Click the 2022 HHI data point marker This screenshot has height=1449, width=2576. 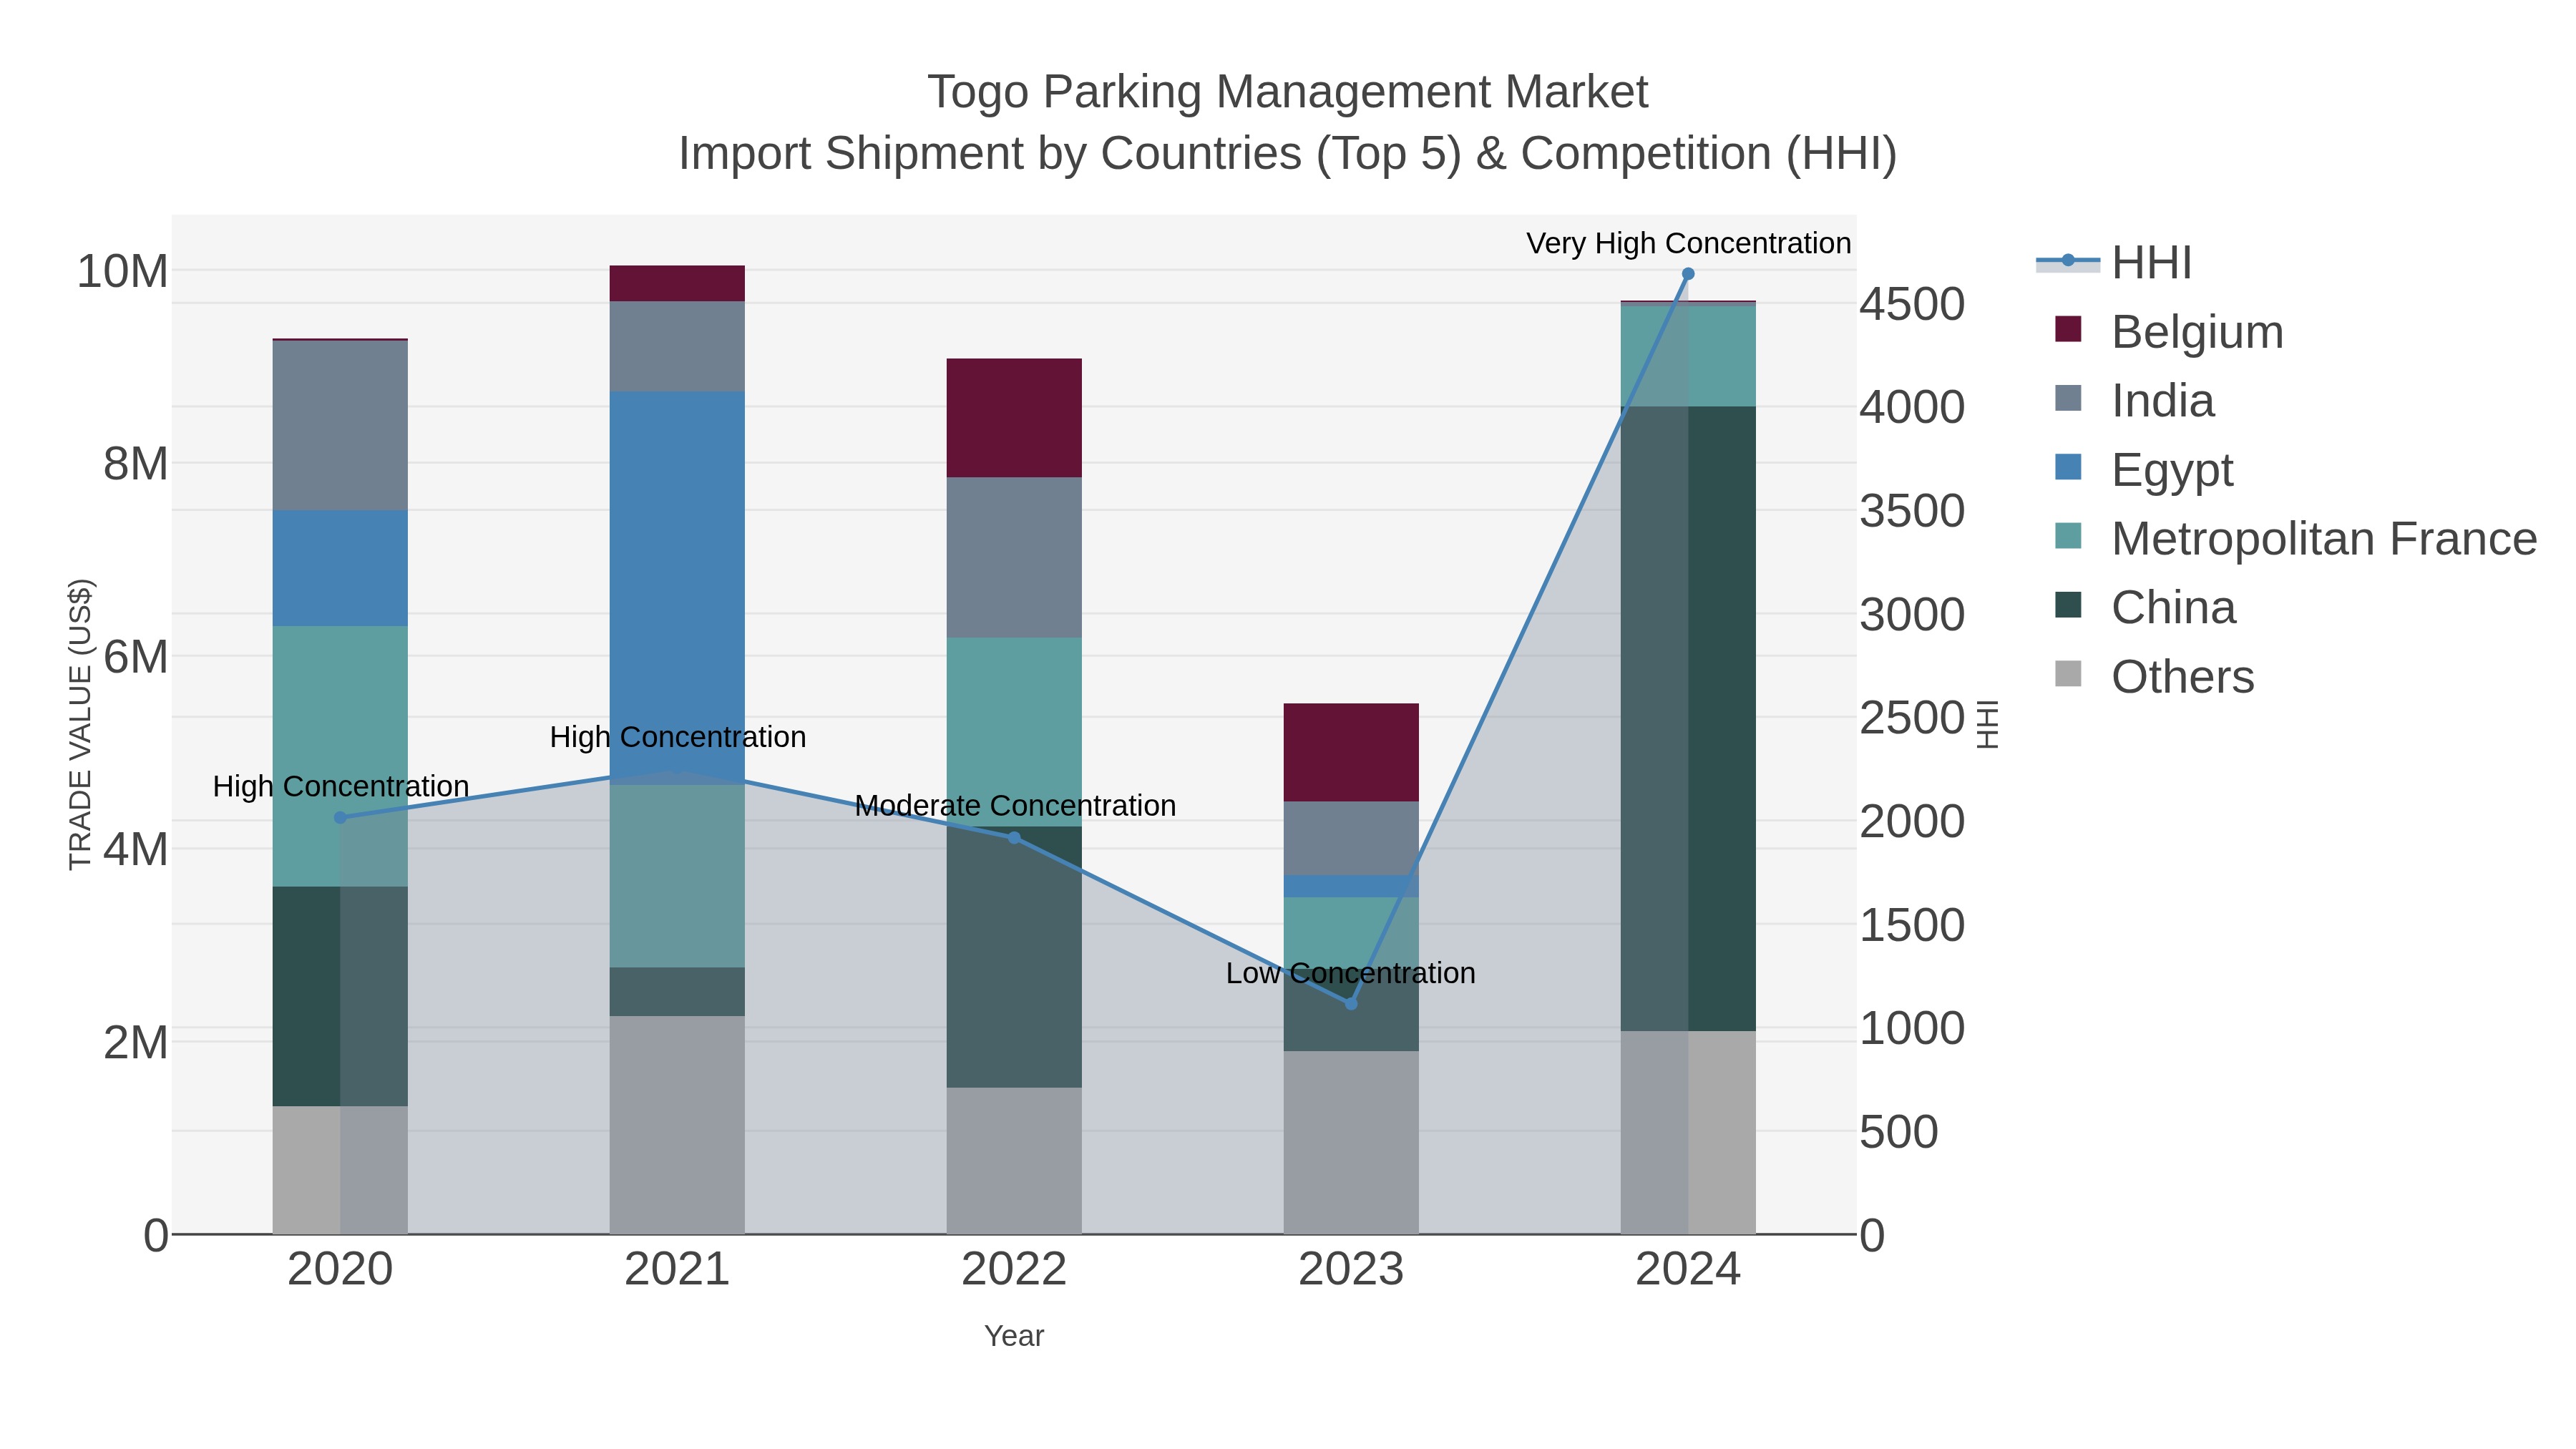1014,838
